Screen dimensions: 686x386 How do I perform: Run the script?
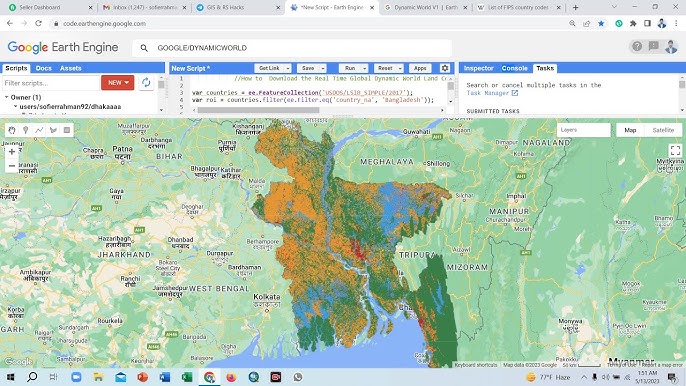coord(350,68)
